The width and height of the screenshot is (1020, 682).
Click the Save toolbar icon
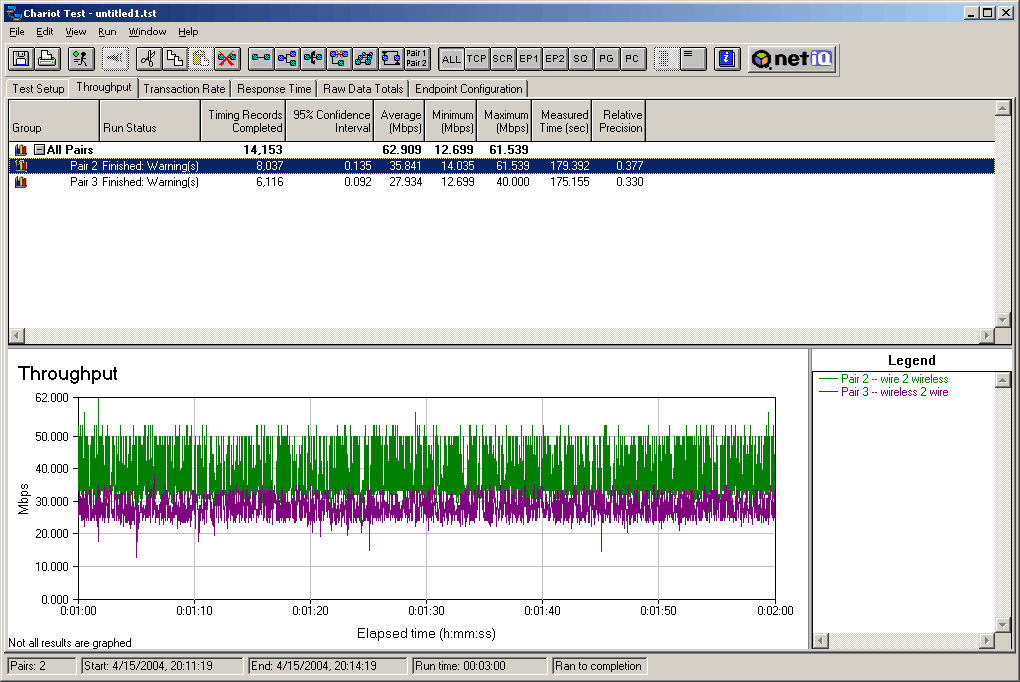[21, 59]
